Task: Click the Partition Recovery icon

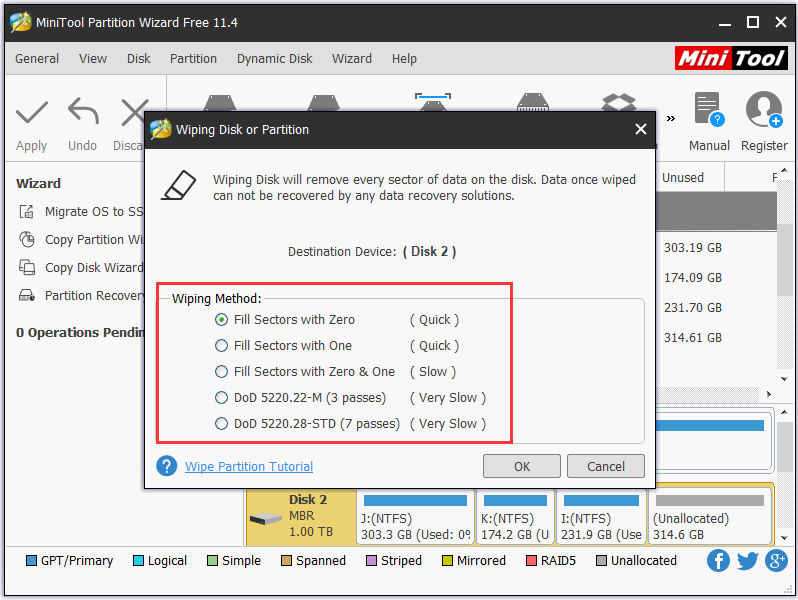Action: click(26, 295)
